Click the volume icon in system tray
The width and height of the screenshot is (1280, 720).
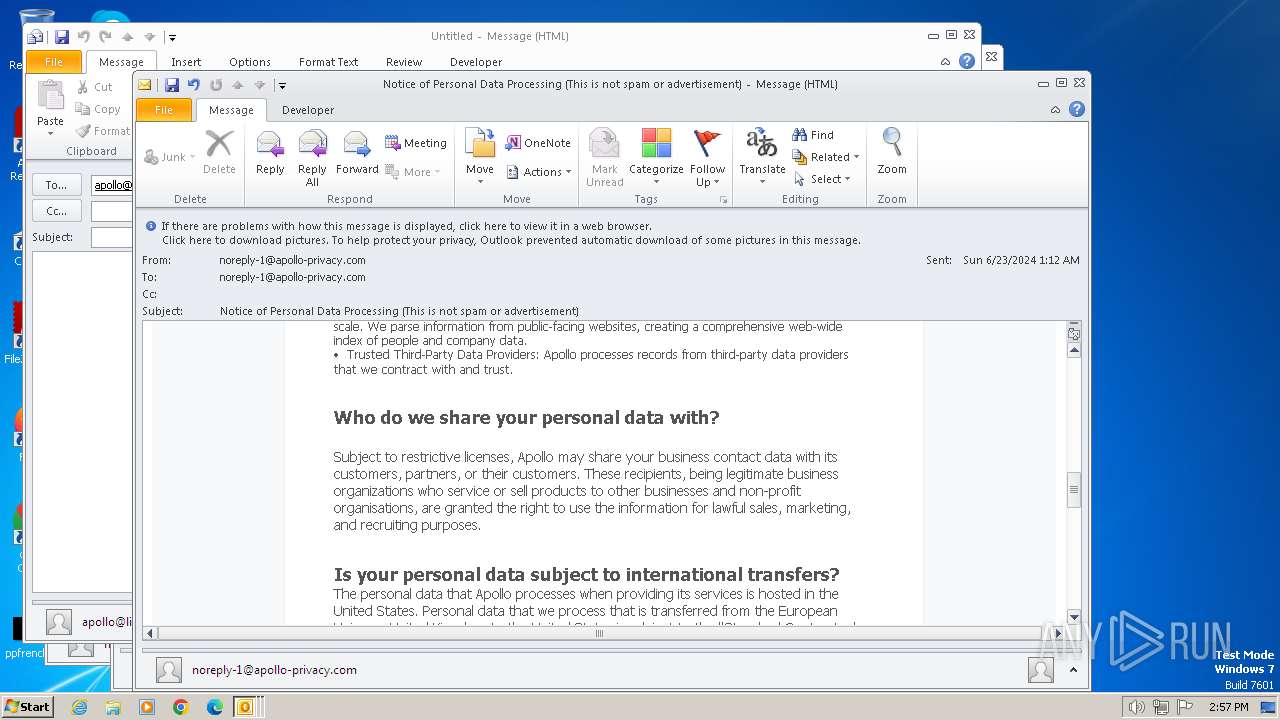(x=1136, y=707)
